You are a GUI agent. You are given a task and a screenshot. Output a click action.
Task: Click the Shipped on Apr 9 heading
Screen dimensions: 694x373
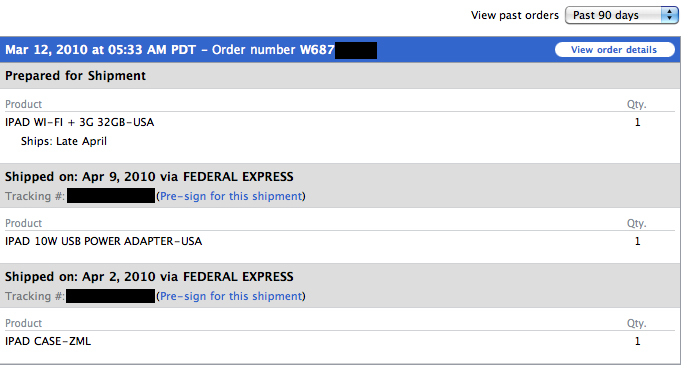point(149,177)
